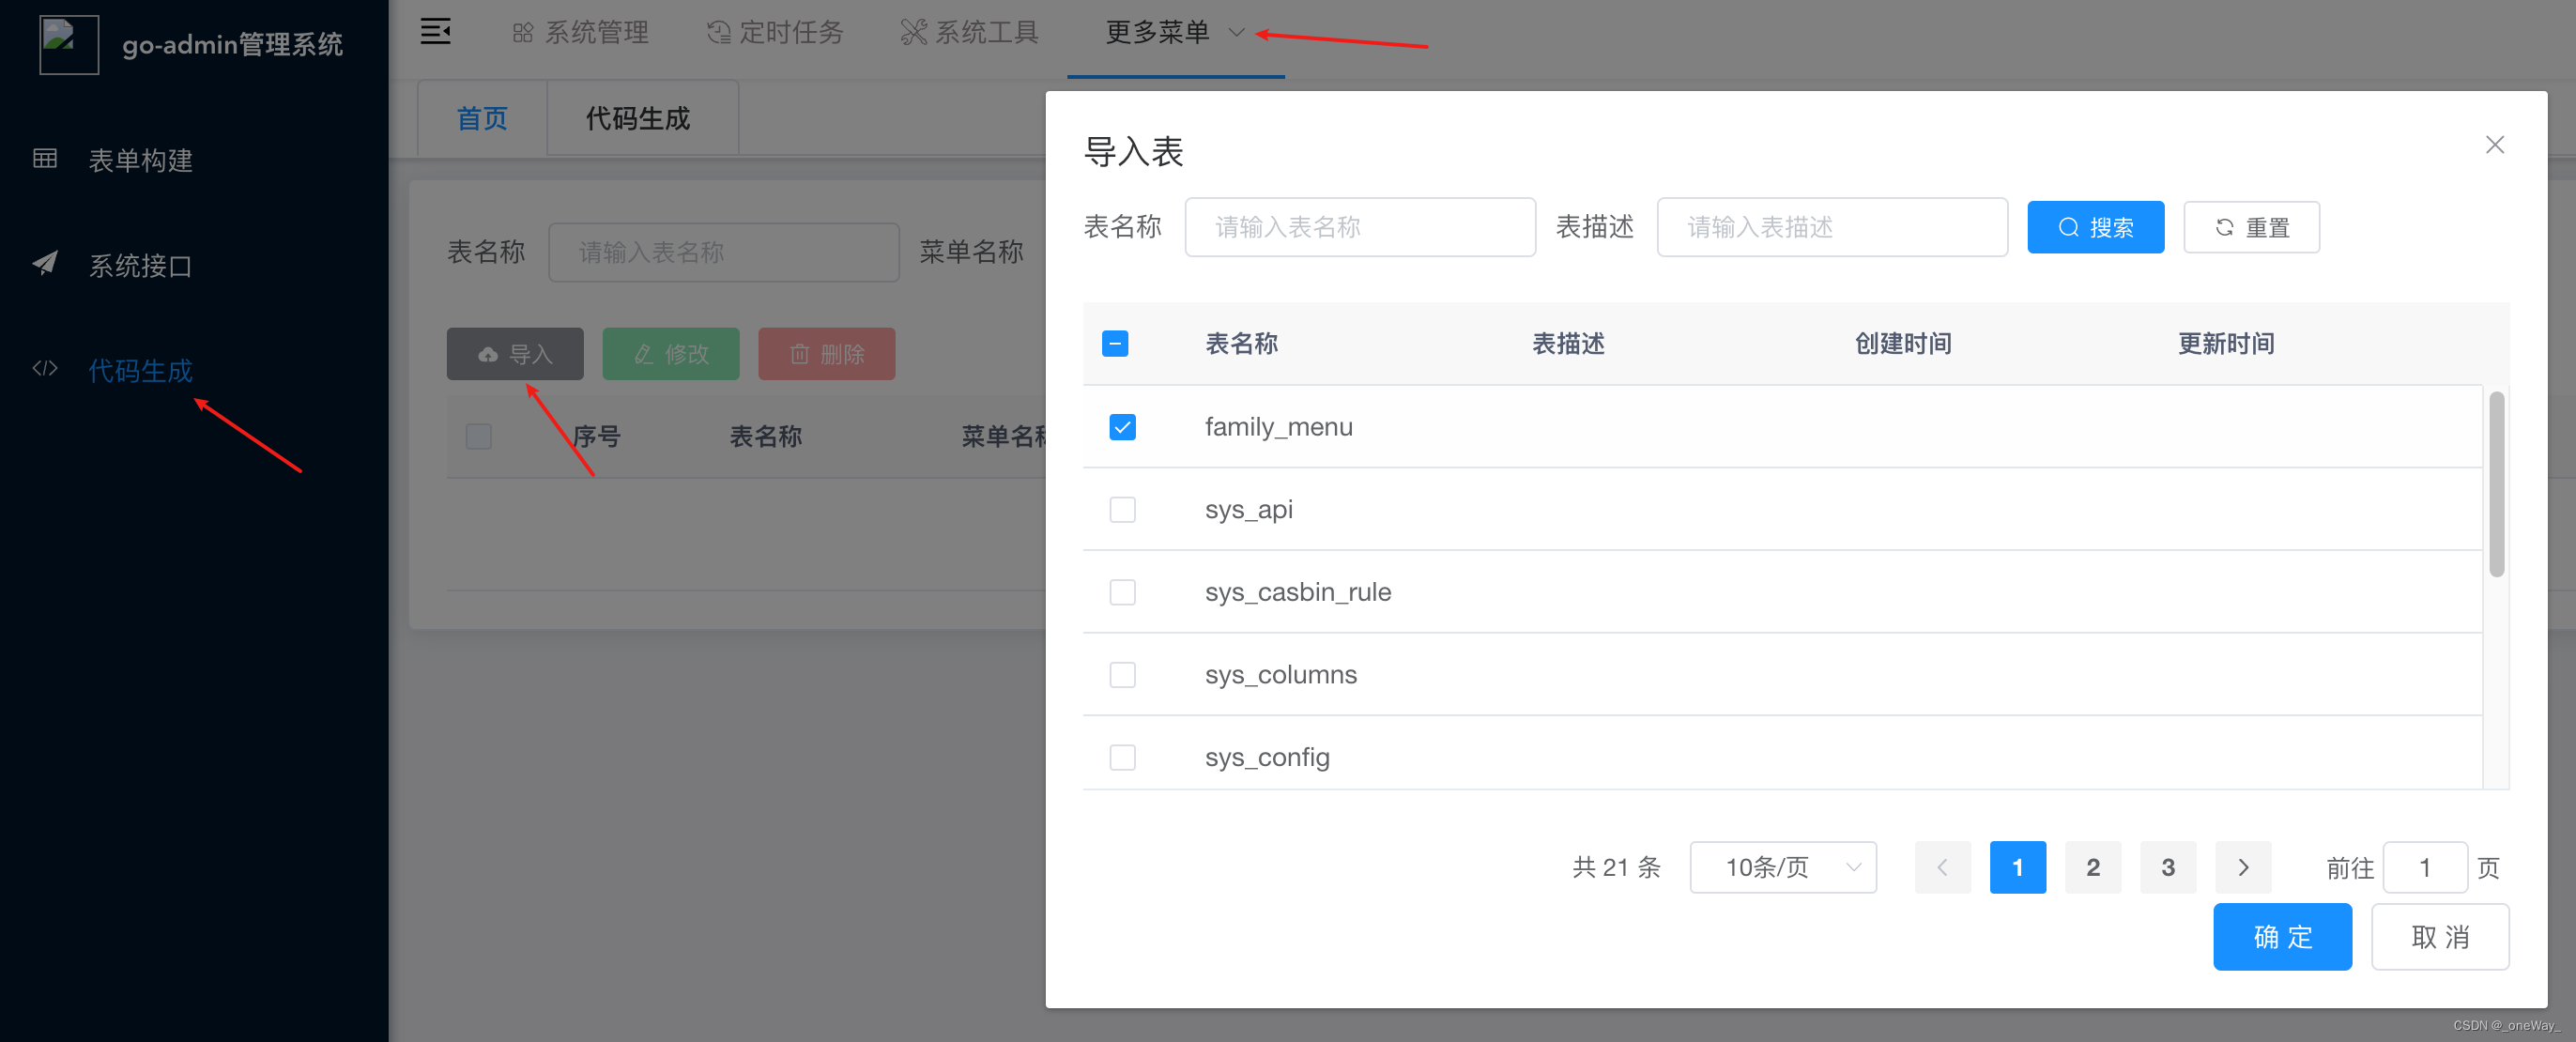The height and width of the screenshot is (1042, 2576).
Task: Click the sys_casbin_rule table name
Action: (x=1297, y=592)
